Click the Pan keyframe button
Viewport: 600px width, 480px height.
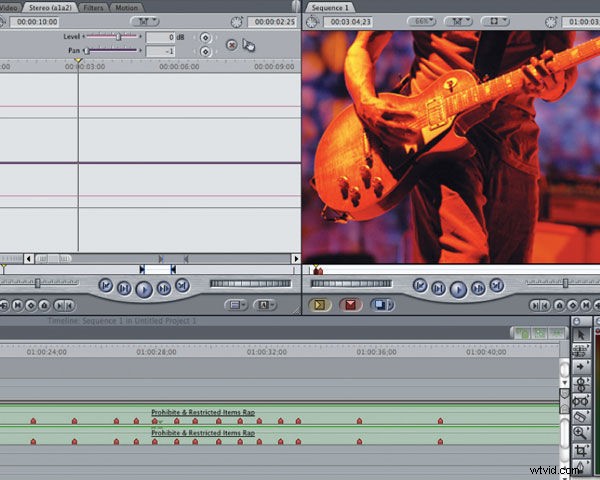(206, 51)
